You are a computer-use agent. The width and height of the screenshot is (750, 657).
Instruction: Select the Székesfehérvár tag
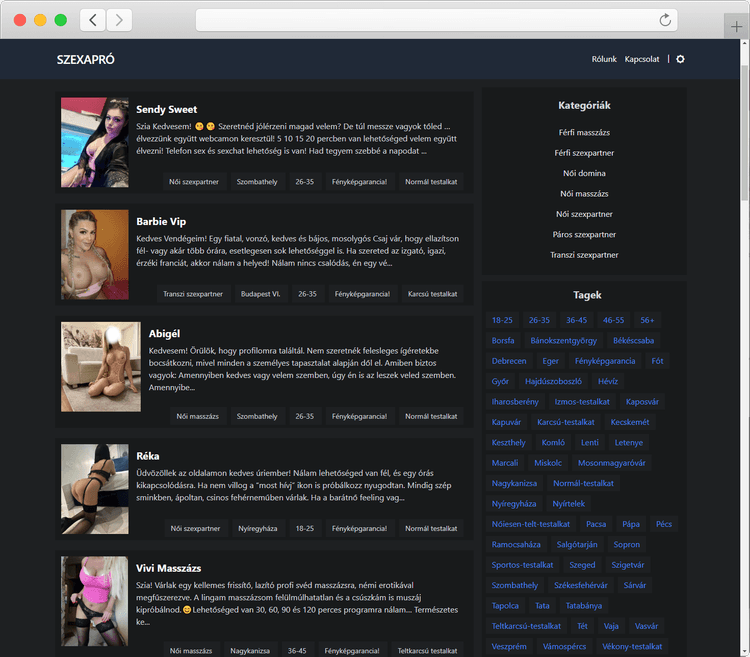pos(581,585)
